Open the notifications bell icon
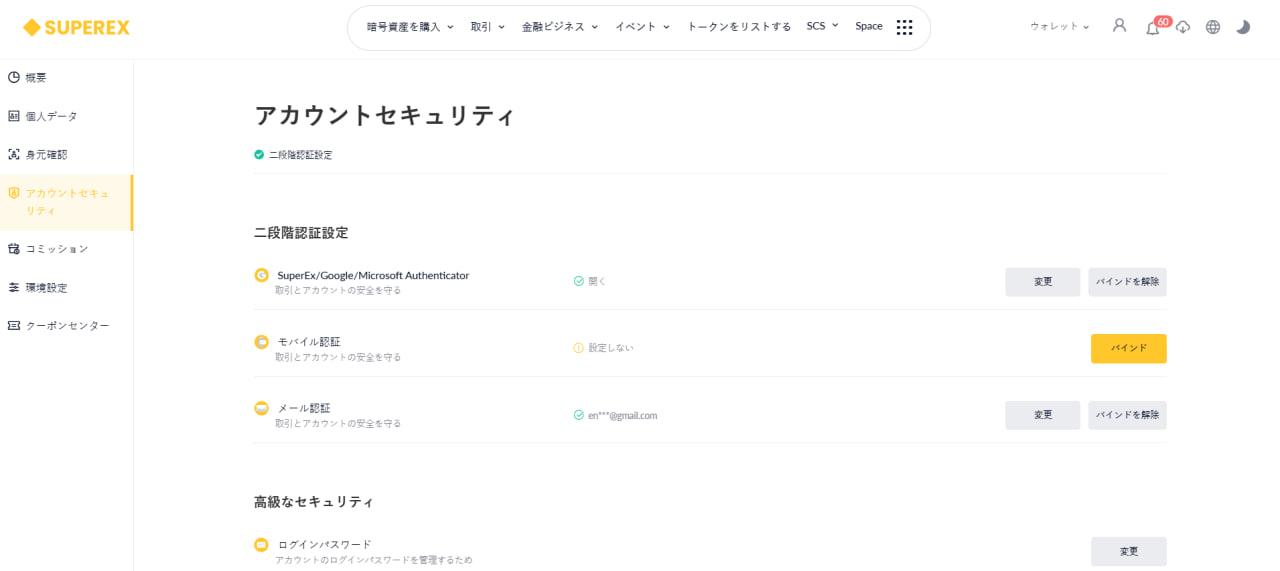 tap(1152, 27)
